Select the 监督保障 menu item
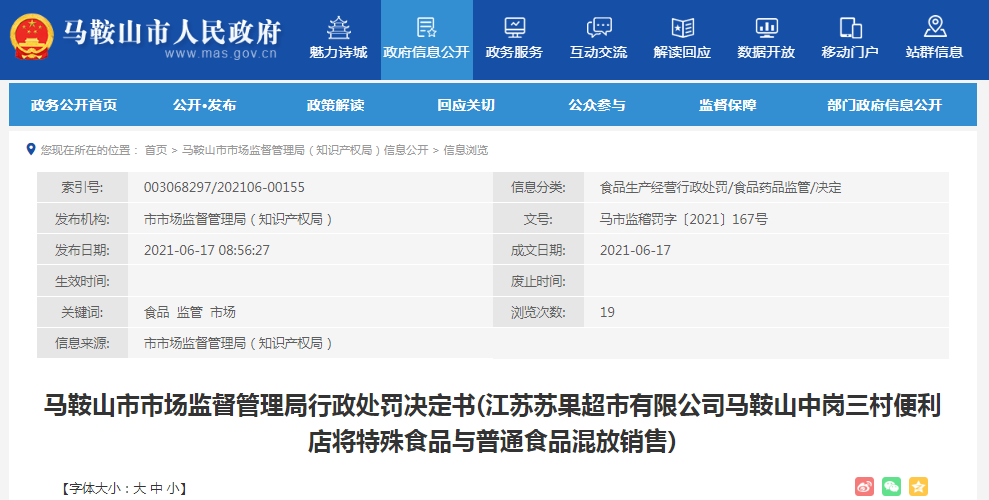This screenshot has height=500, width=989. click(x=727, y=105)
